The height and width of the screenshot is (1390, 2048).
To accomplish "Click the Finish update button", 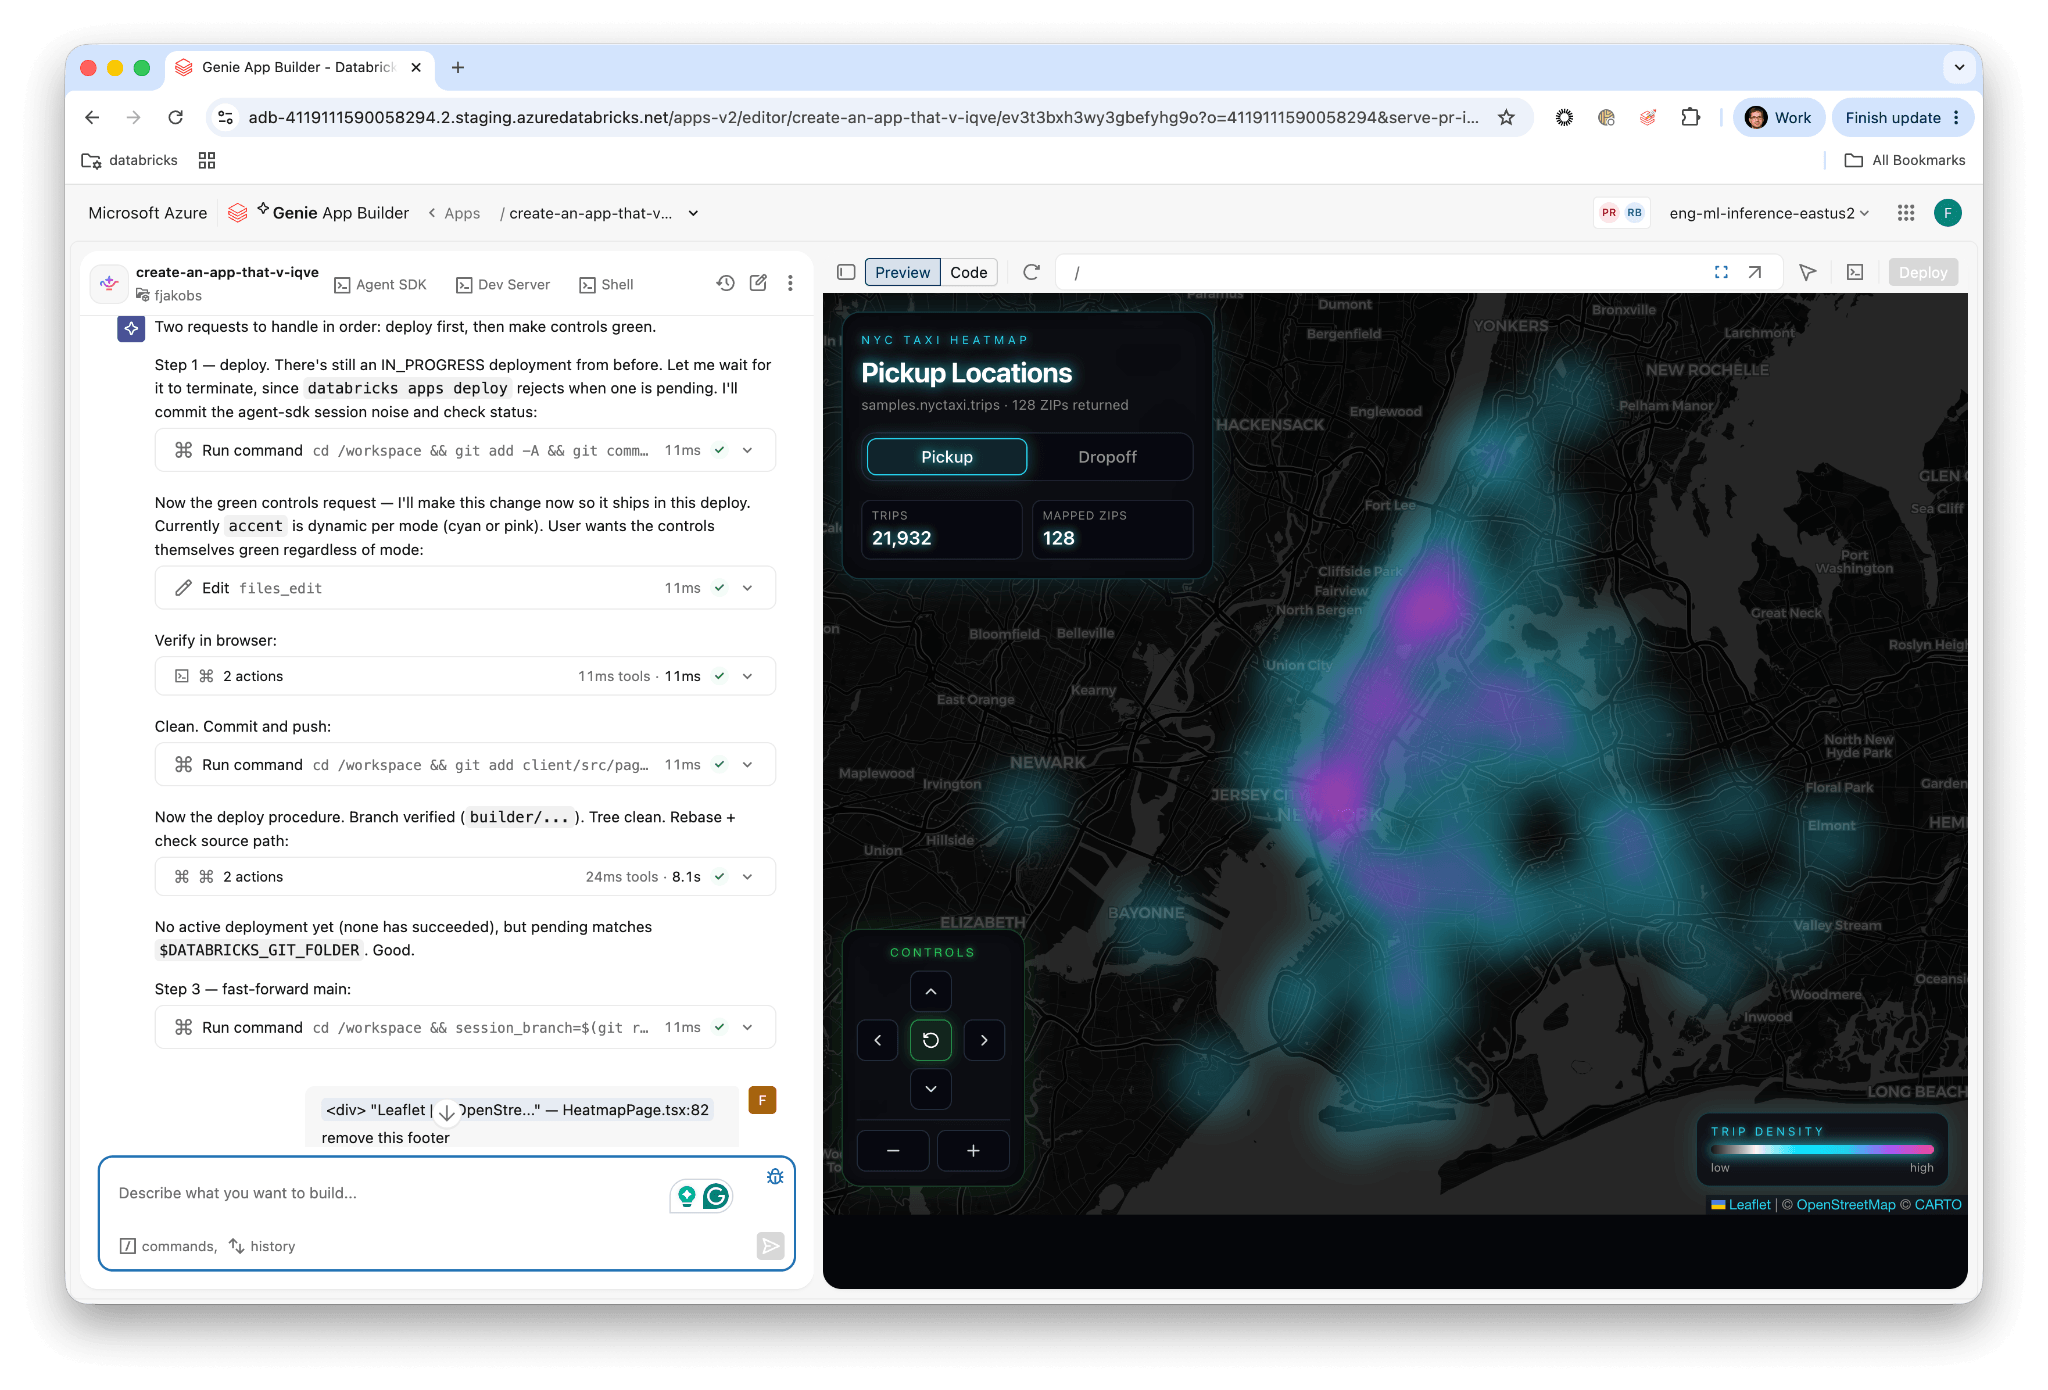I will (x=1901, y=118).
